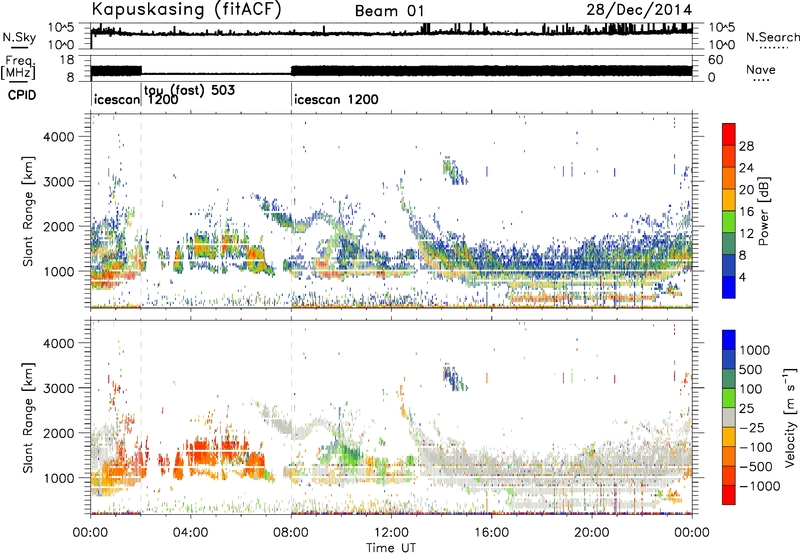Click the "60" tick on the Nave axis
This screenshot has width=800, height=554.
point(715,60)
